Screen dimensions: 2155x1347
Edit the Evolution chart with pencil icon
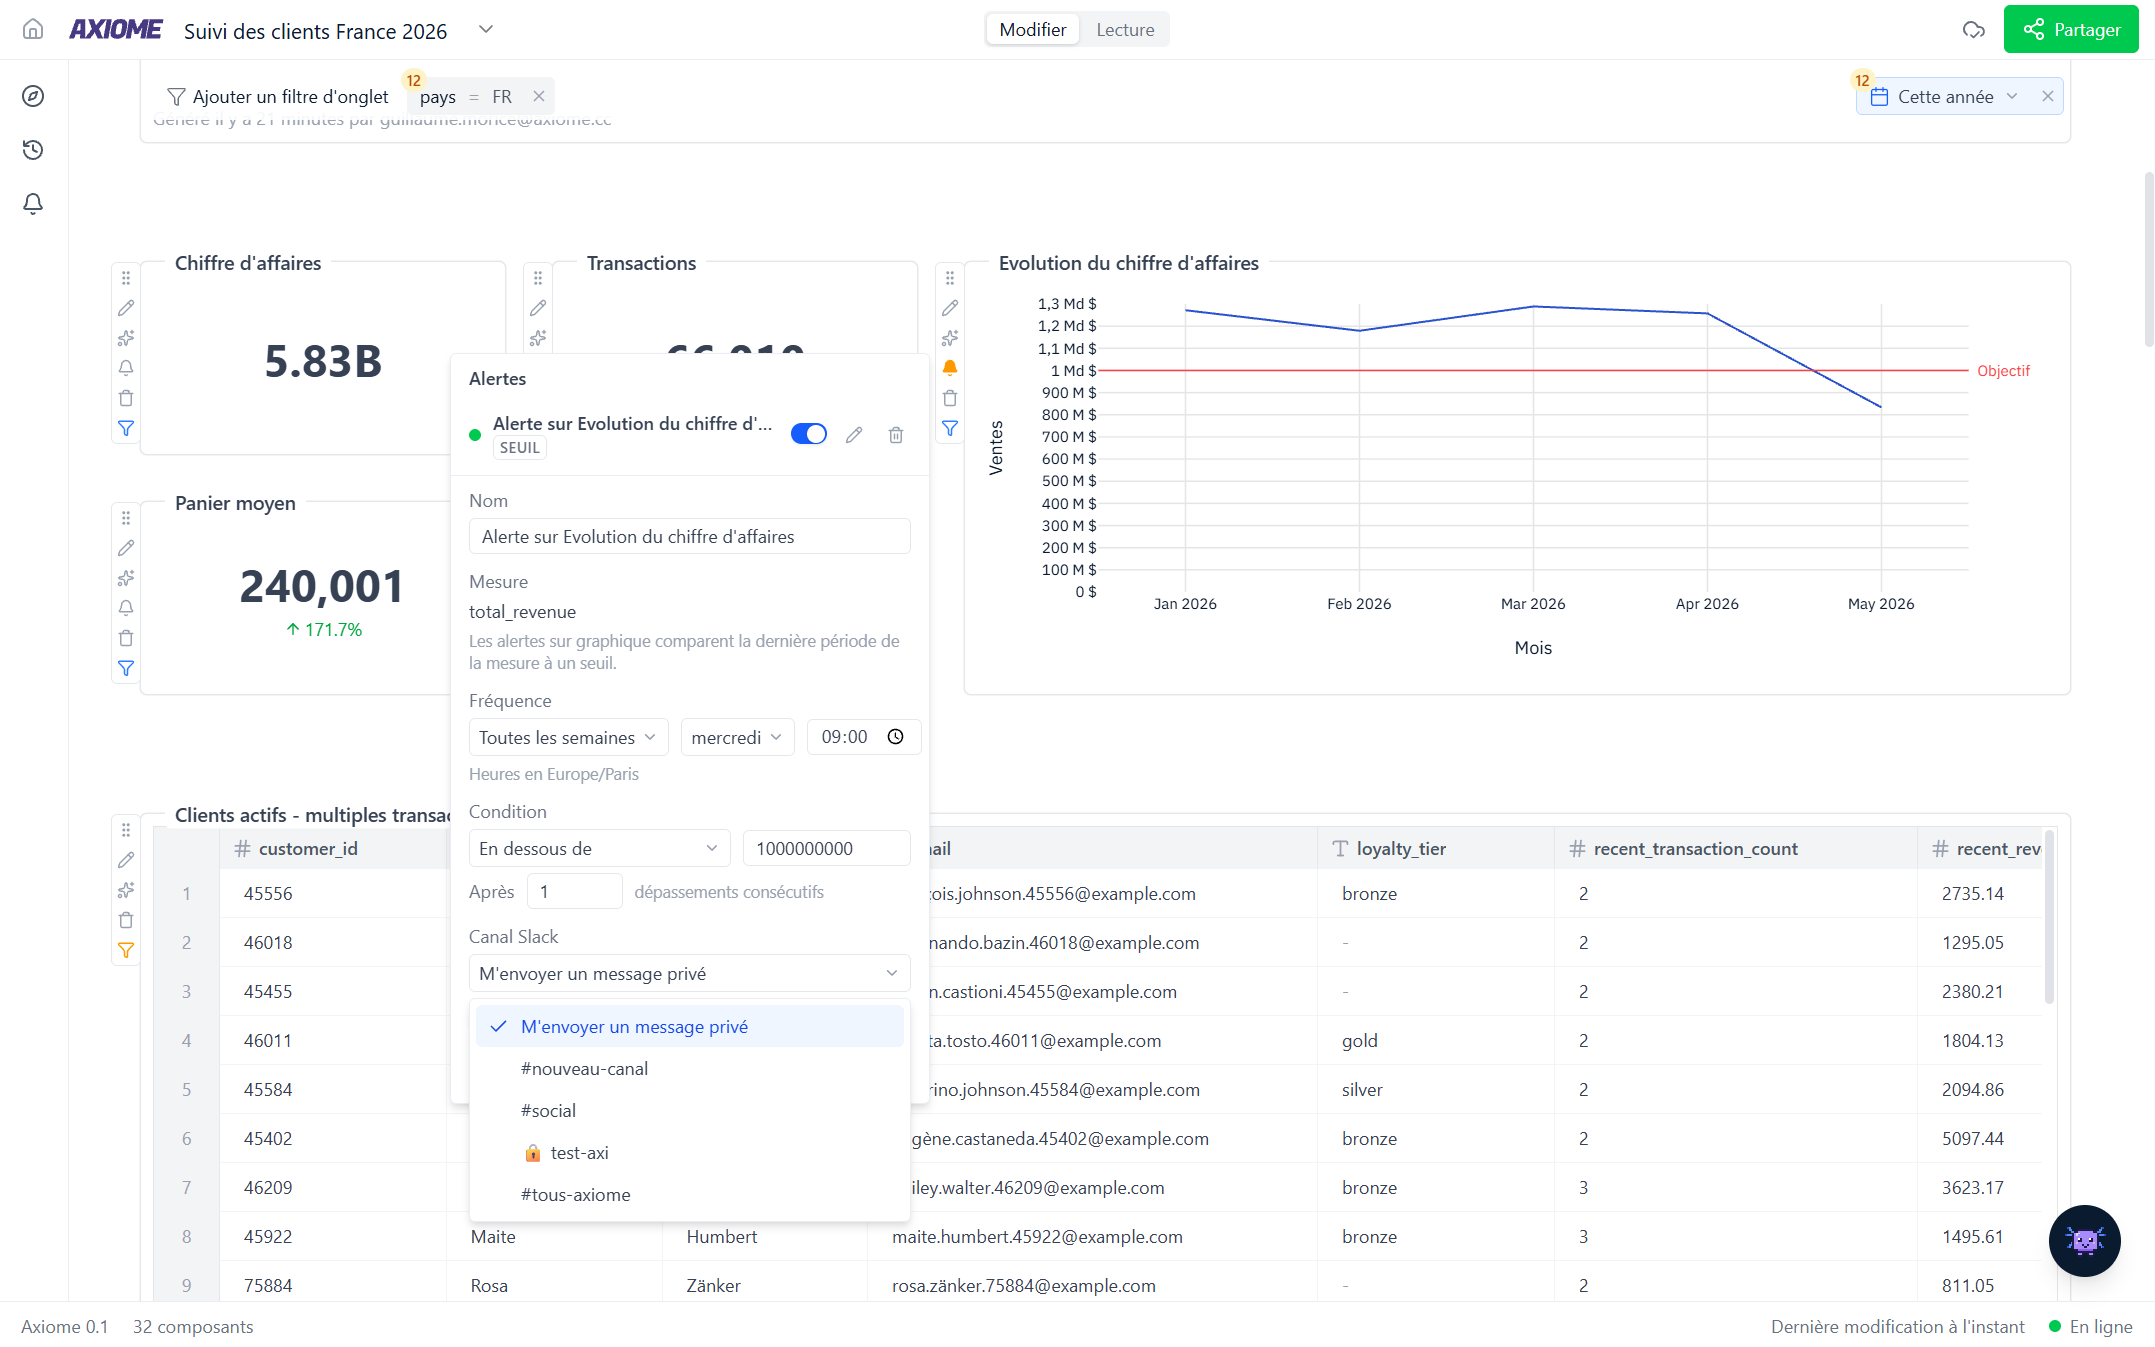950,308
